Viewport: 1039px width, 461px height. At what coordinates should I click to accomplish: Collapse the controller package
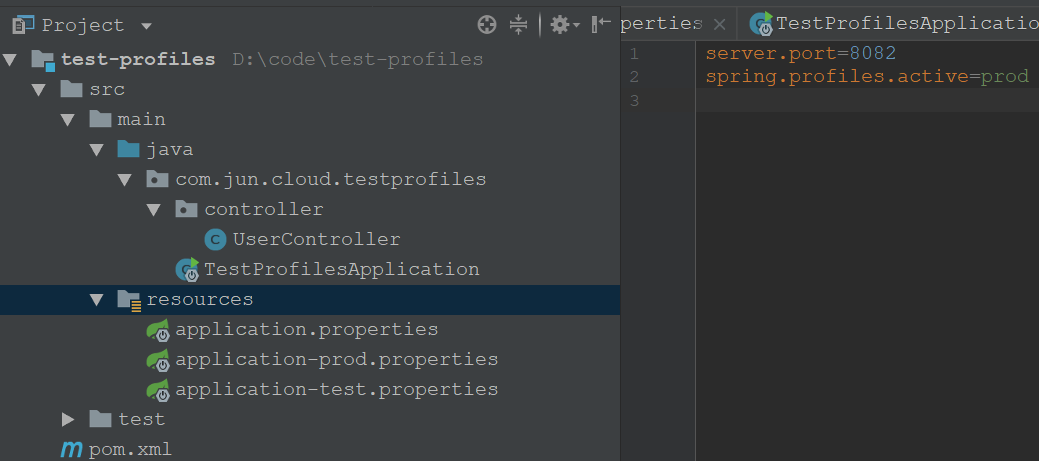[x=154, y=210]
